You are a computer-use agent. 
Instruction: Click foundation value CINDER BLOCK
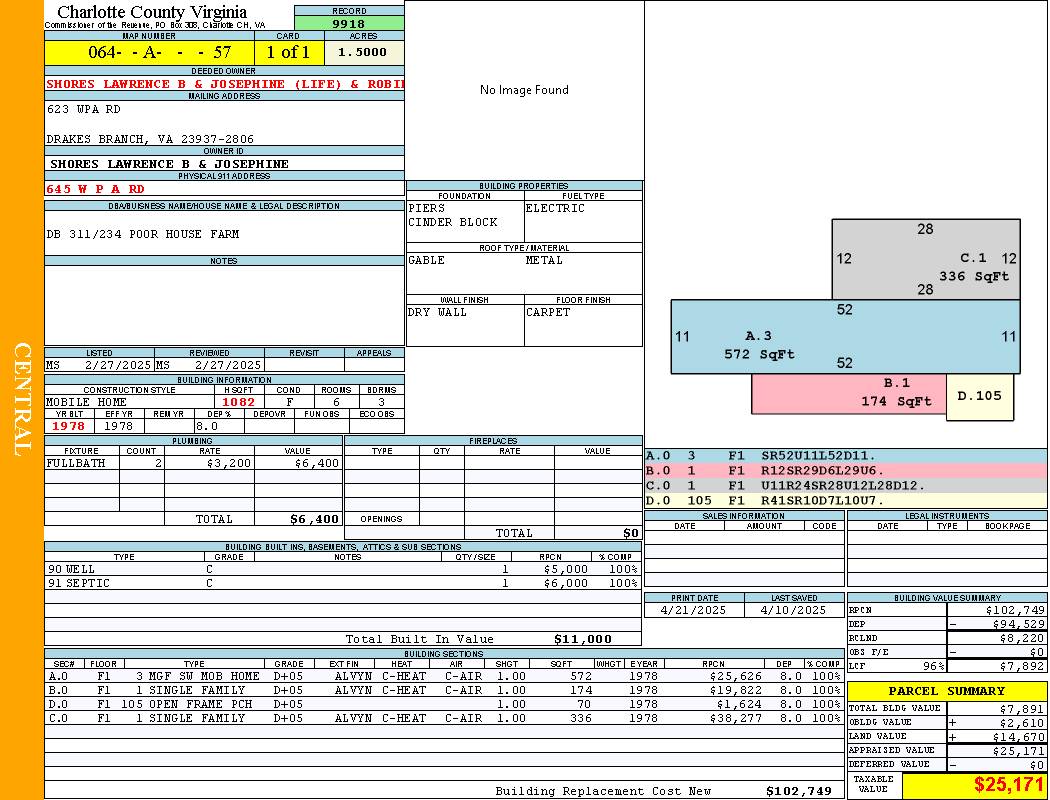coord(453,222)
